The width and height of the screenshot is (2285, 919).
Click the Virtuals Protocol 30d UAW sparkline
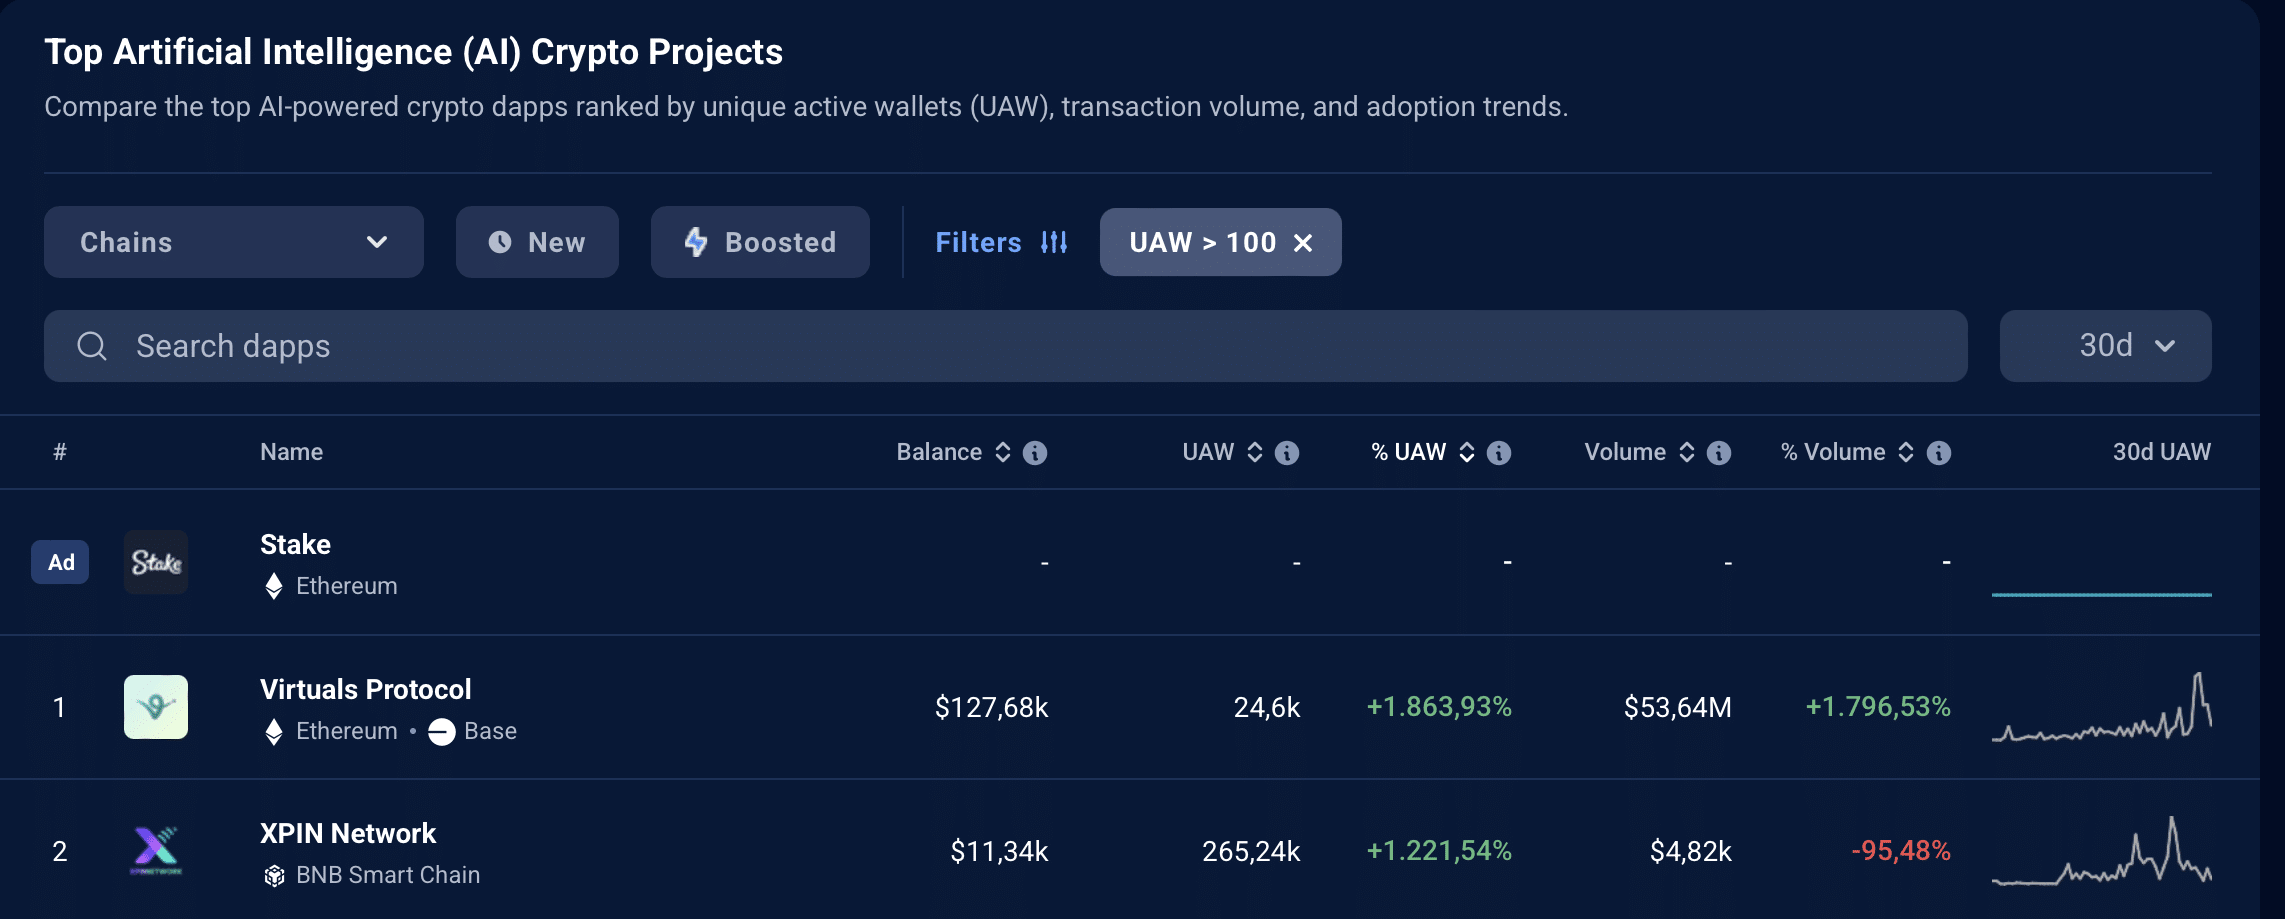tap(2102, 708)
